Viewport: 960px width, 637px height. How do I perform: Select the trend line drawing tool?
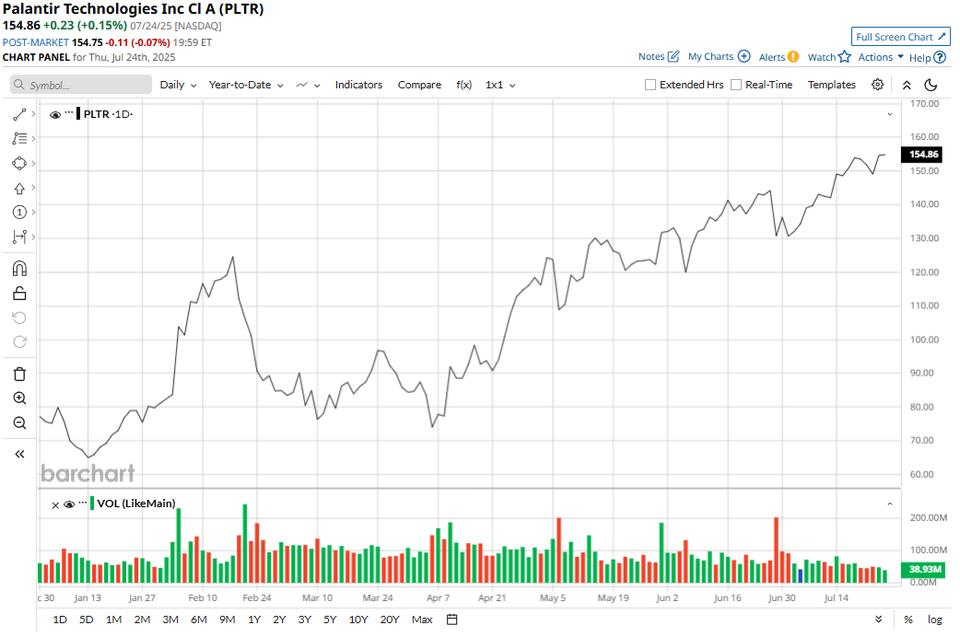point(20,114)
